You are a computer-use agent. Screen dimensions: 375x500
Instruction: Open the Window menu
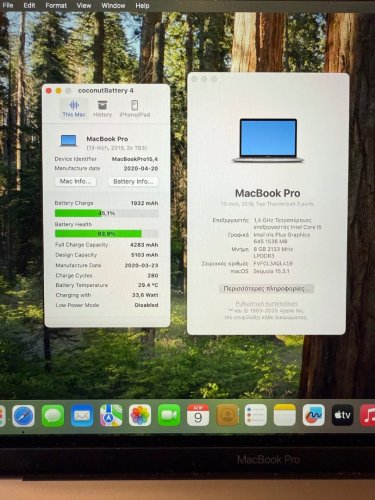pyautogui.click(x=113, y=6)
